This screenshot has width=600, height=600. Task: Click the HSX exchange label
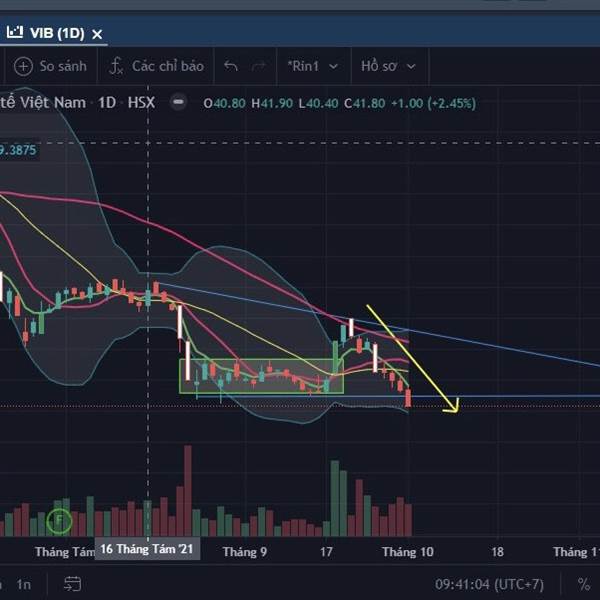(142, 103)
